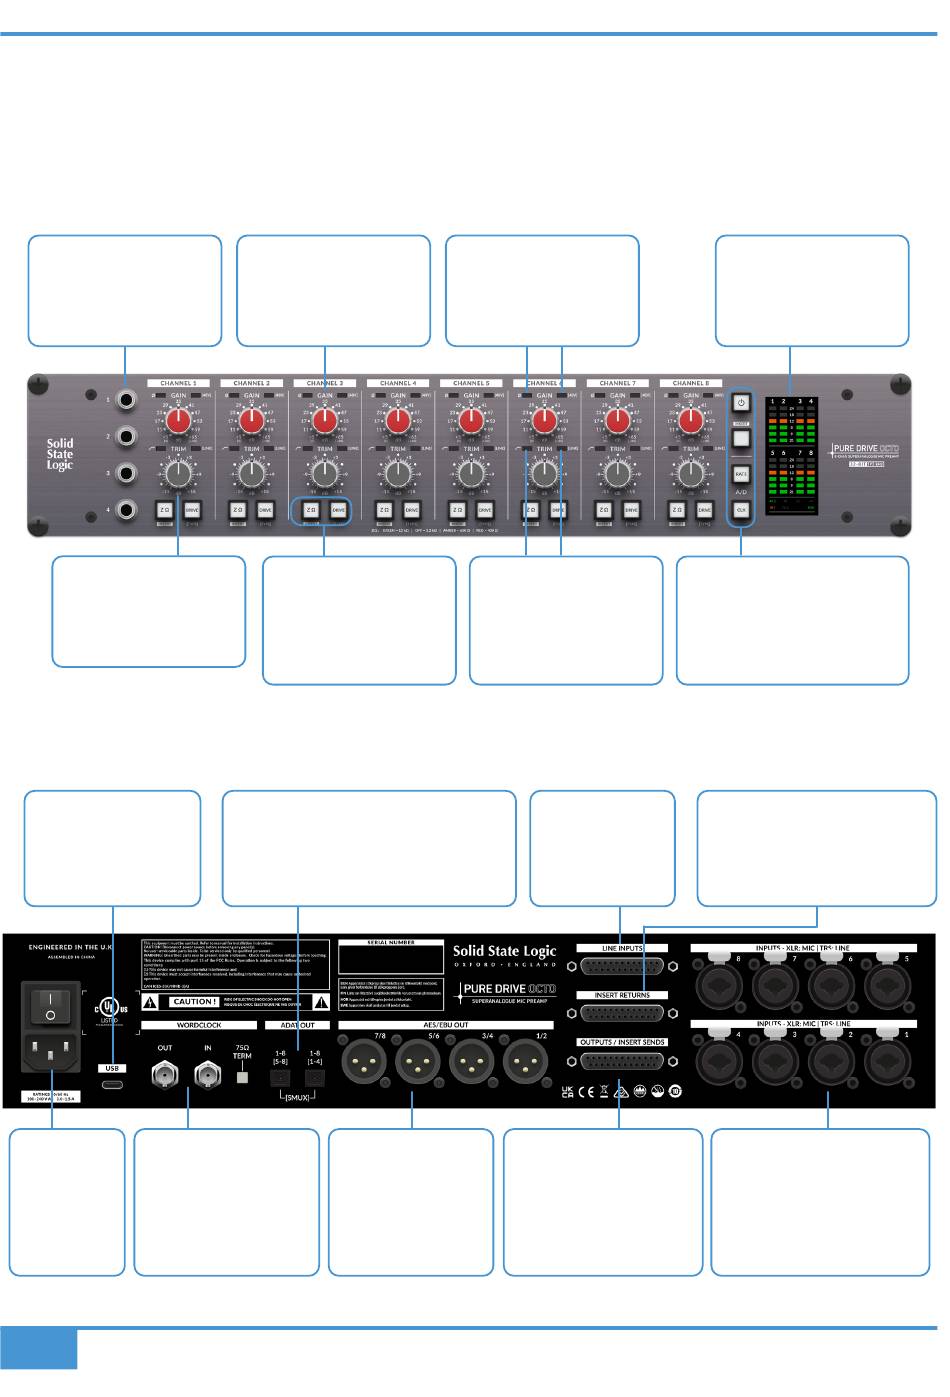Click the Channel 7 TRIM knob
The image size is (950, 1397).
pyautogui.click(x=617, y=476)
